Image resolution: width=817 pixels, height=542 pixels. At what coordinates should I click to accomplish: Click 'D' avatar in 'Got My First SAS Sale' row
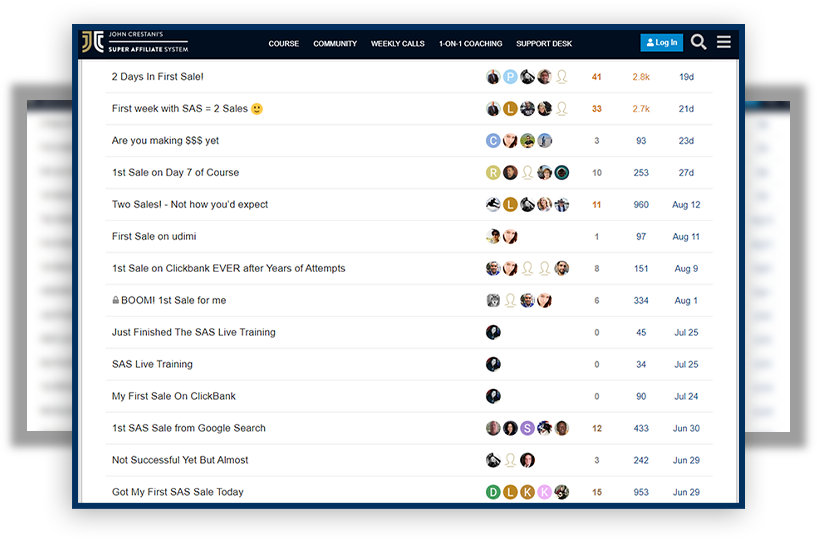(x=493, y=492)
